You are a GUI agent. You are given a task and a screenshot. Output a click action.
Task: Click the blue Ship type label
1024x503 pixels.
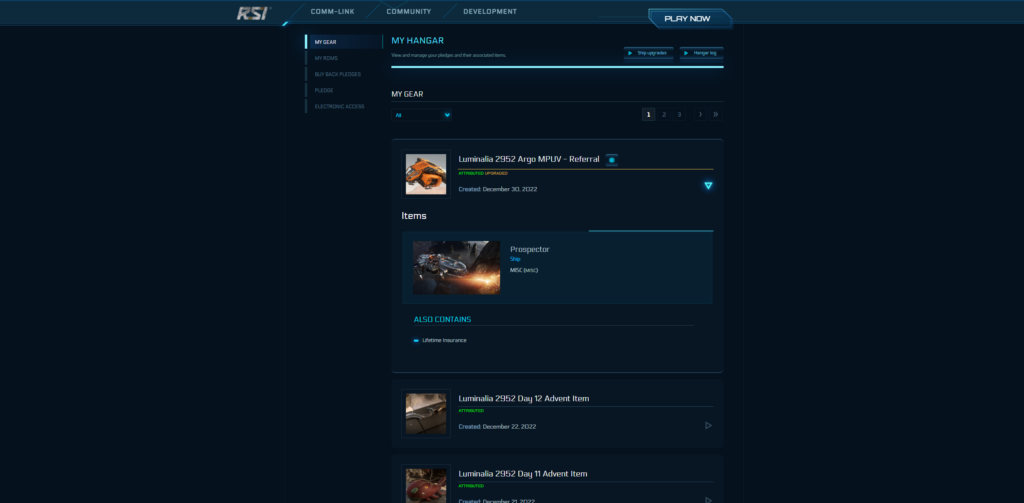tap(515, 259)
